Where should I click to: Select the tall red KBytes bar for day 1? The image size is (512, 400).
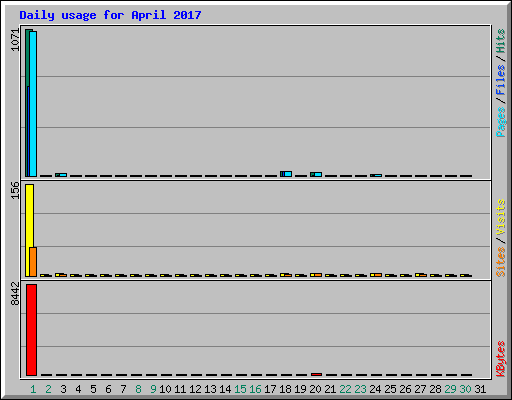coord(31,330)
